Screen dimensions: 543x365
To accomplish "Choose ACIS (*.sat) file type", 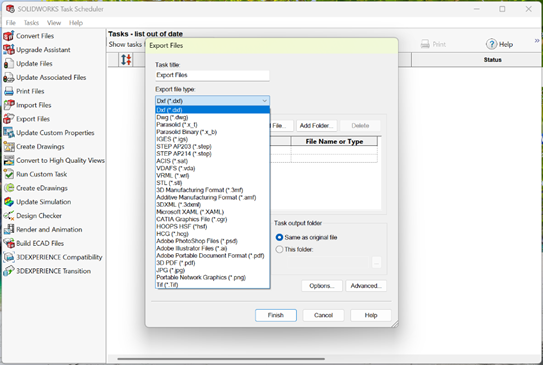I will click(x=213, y=161).
